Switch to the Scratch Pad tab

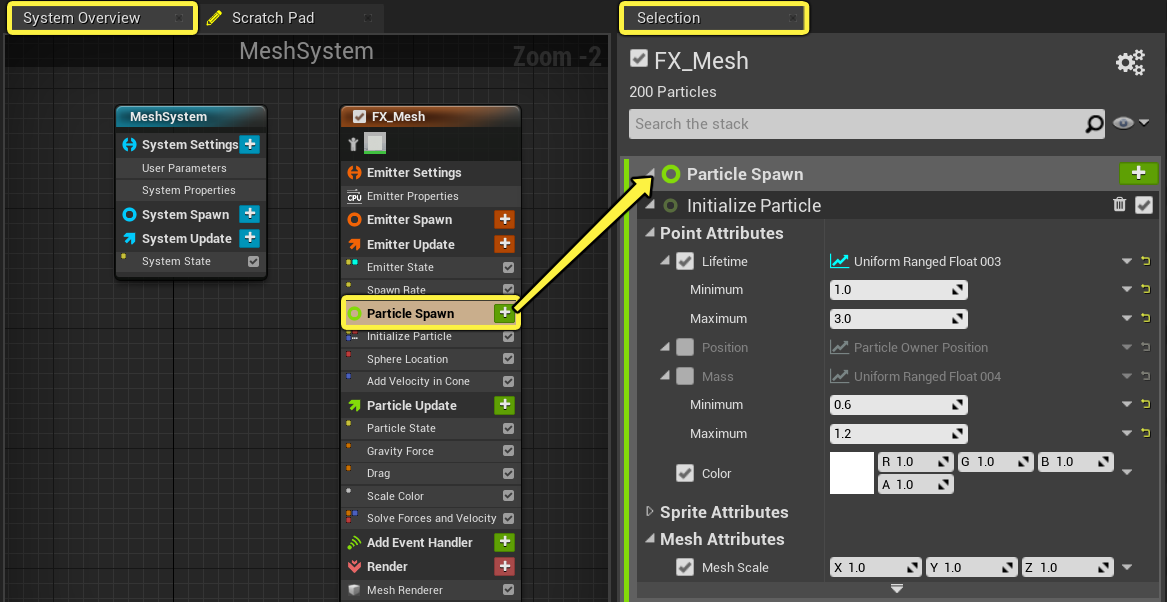click(x=273, y=18)
